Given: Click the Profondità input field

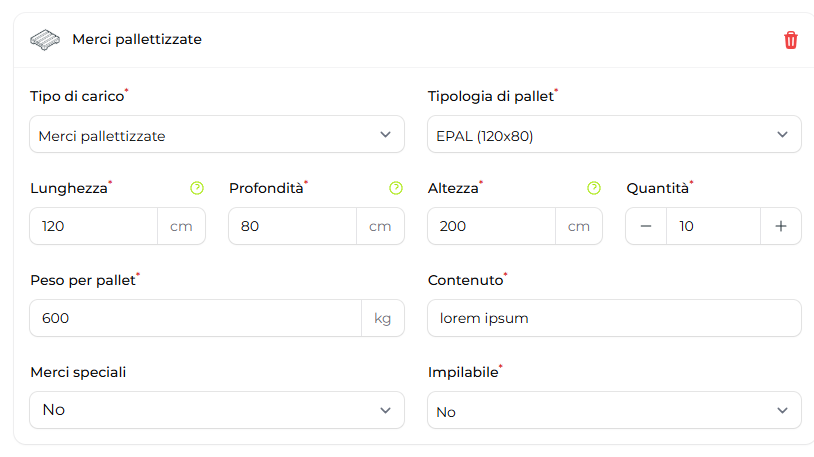Looking at the screenshot, I should coord(292,226).
